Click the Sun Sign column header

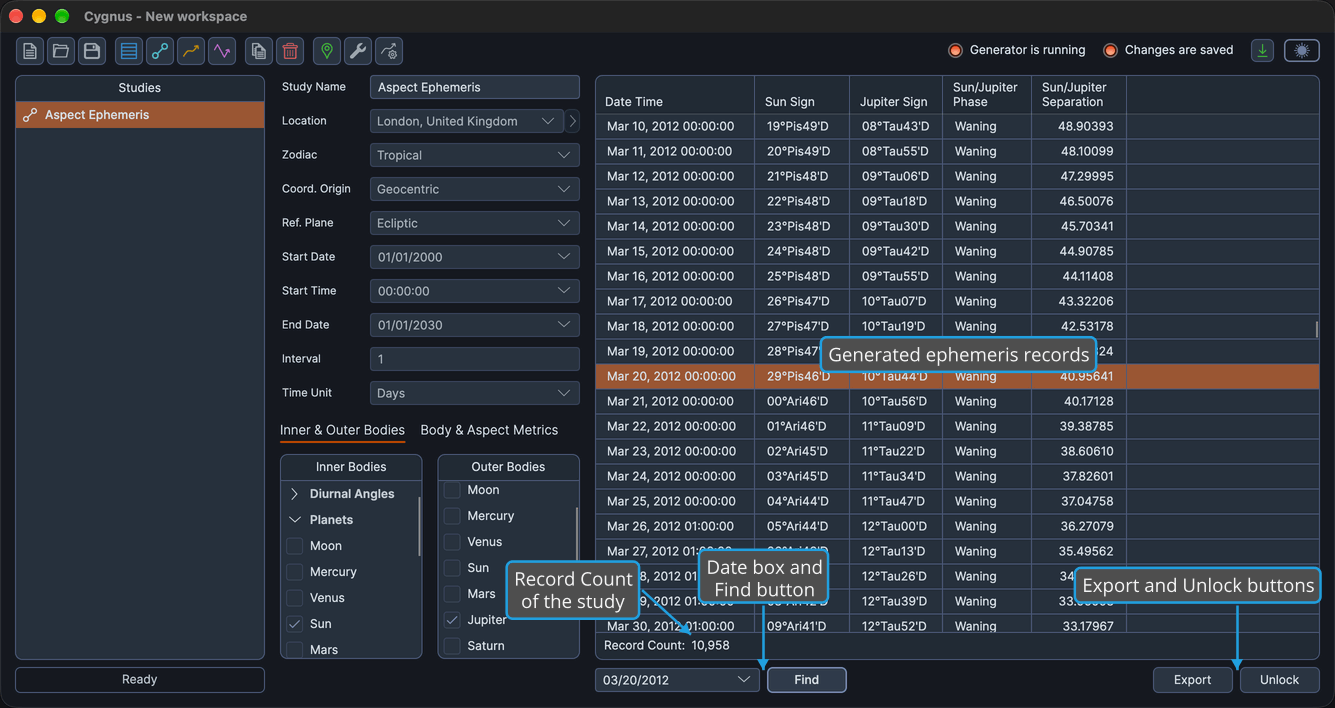802,95
